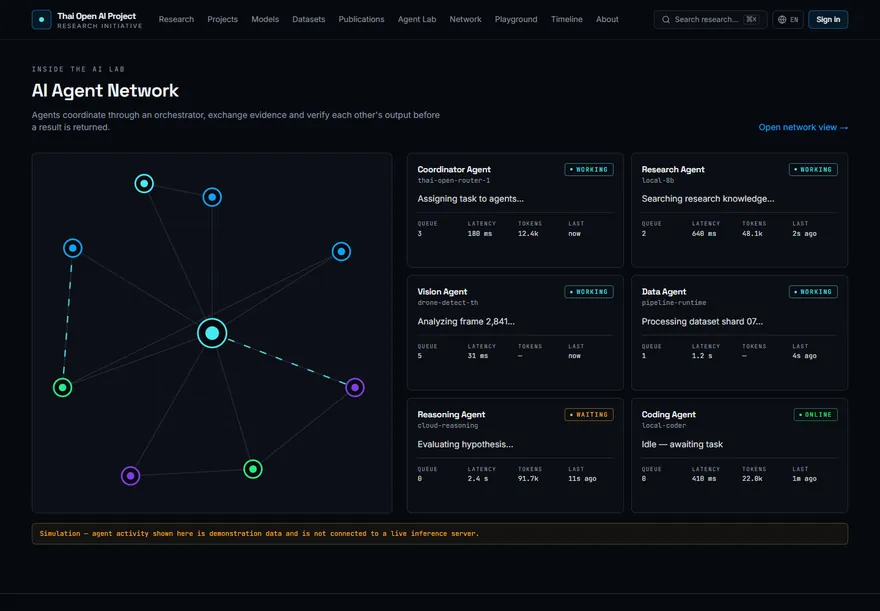Click the globe language icon

(782, 20)
